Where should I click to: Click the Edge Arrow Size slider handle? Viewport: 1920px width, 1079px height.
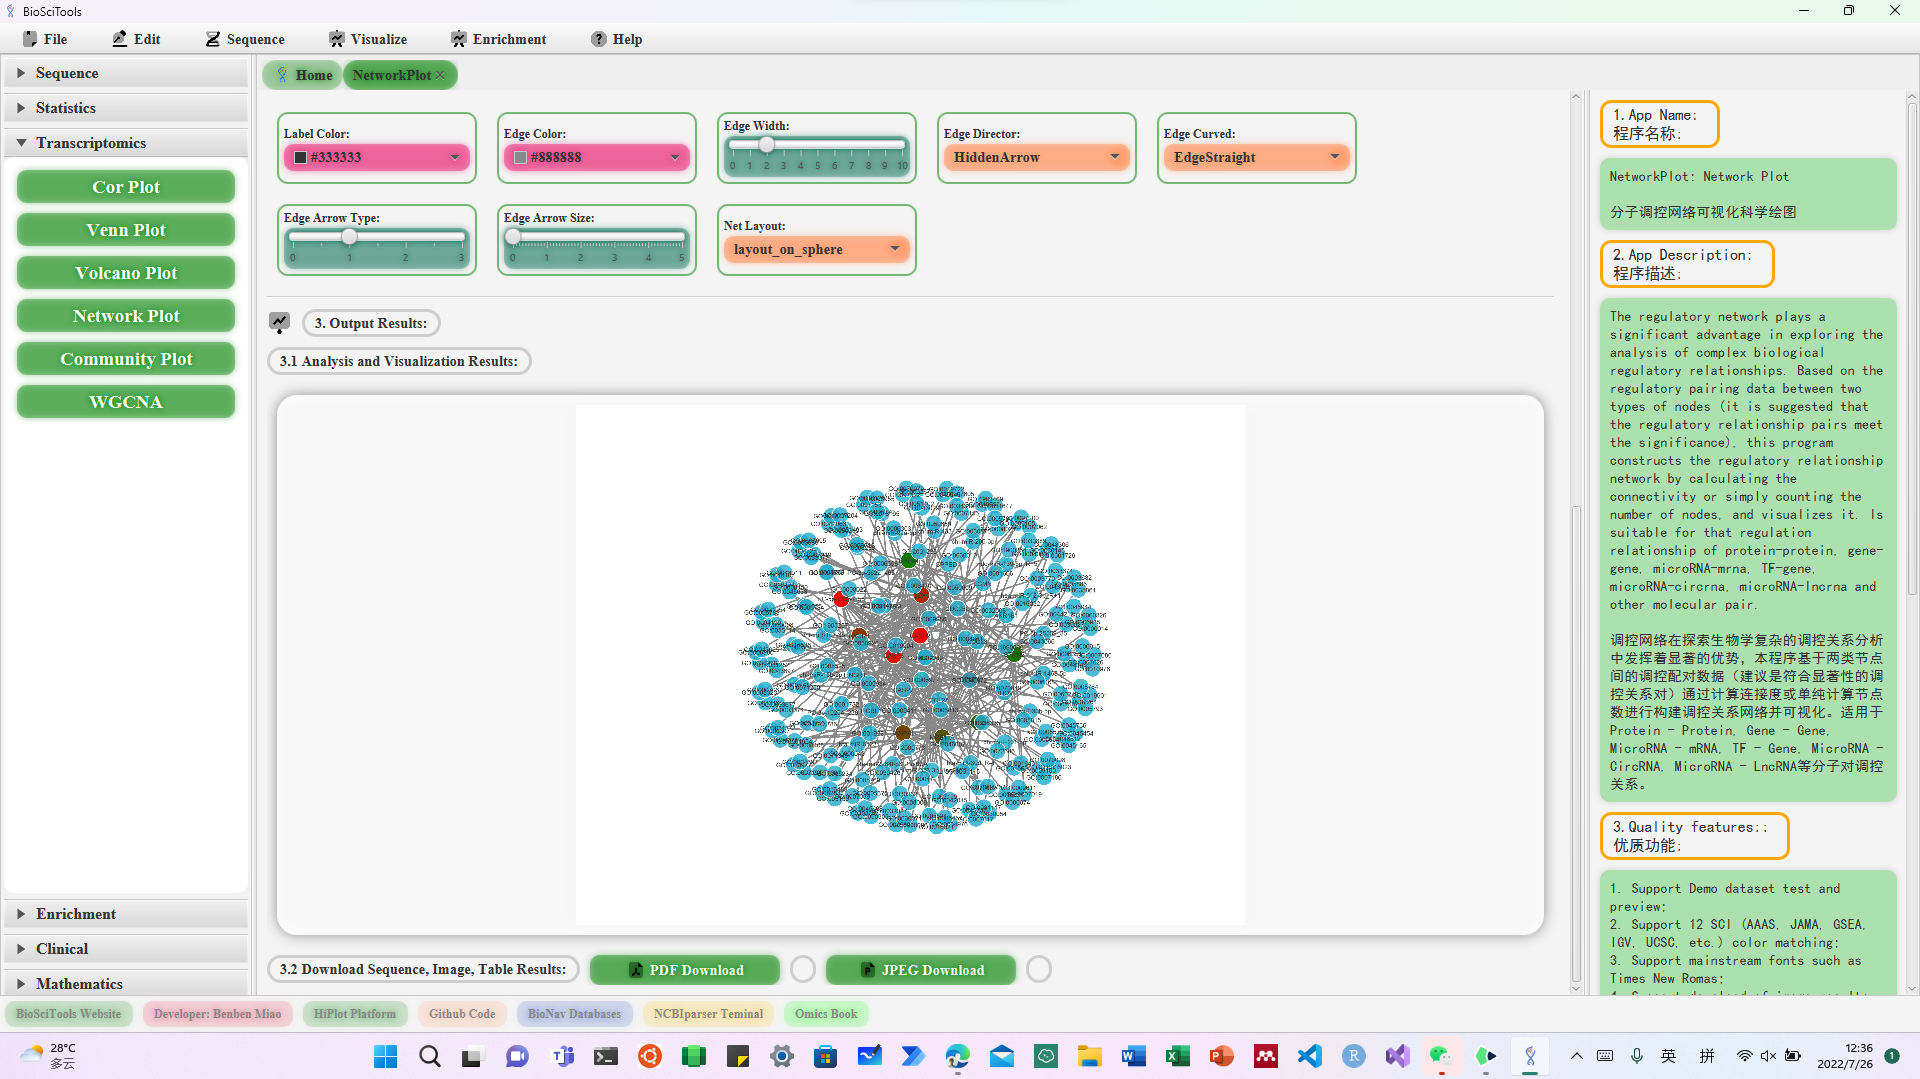(513, 237)
